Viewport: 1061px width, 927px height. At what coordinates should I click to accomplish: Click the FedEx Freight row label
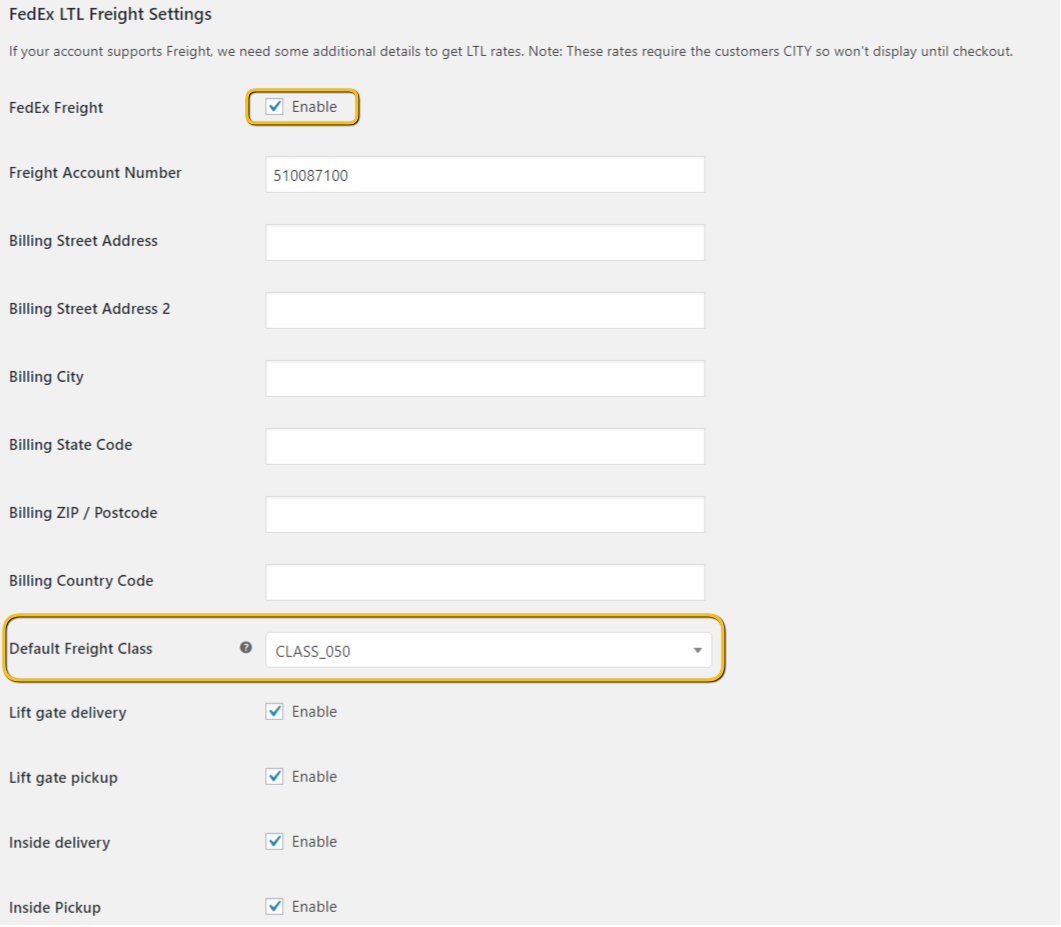[x=56, y=108]
